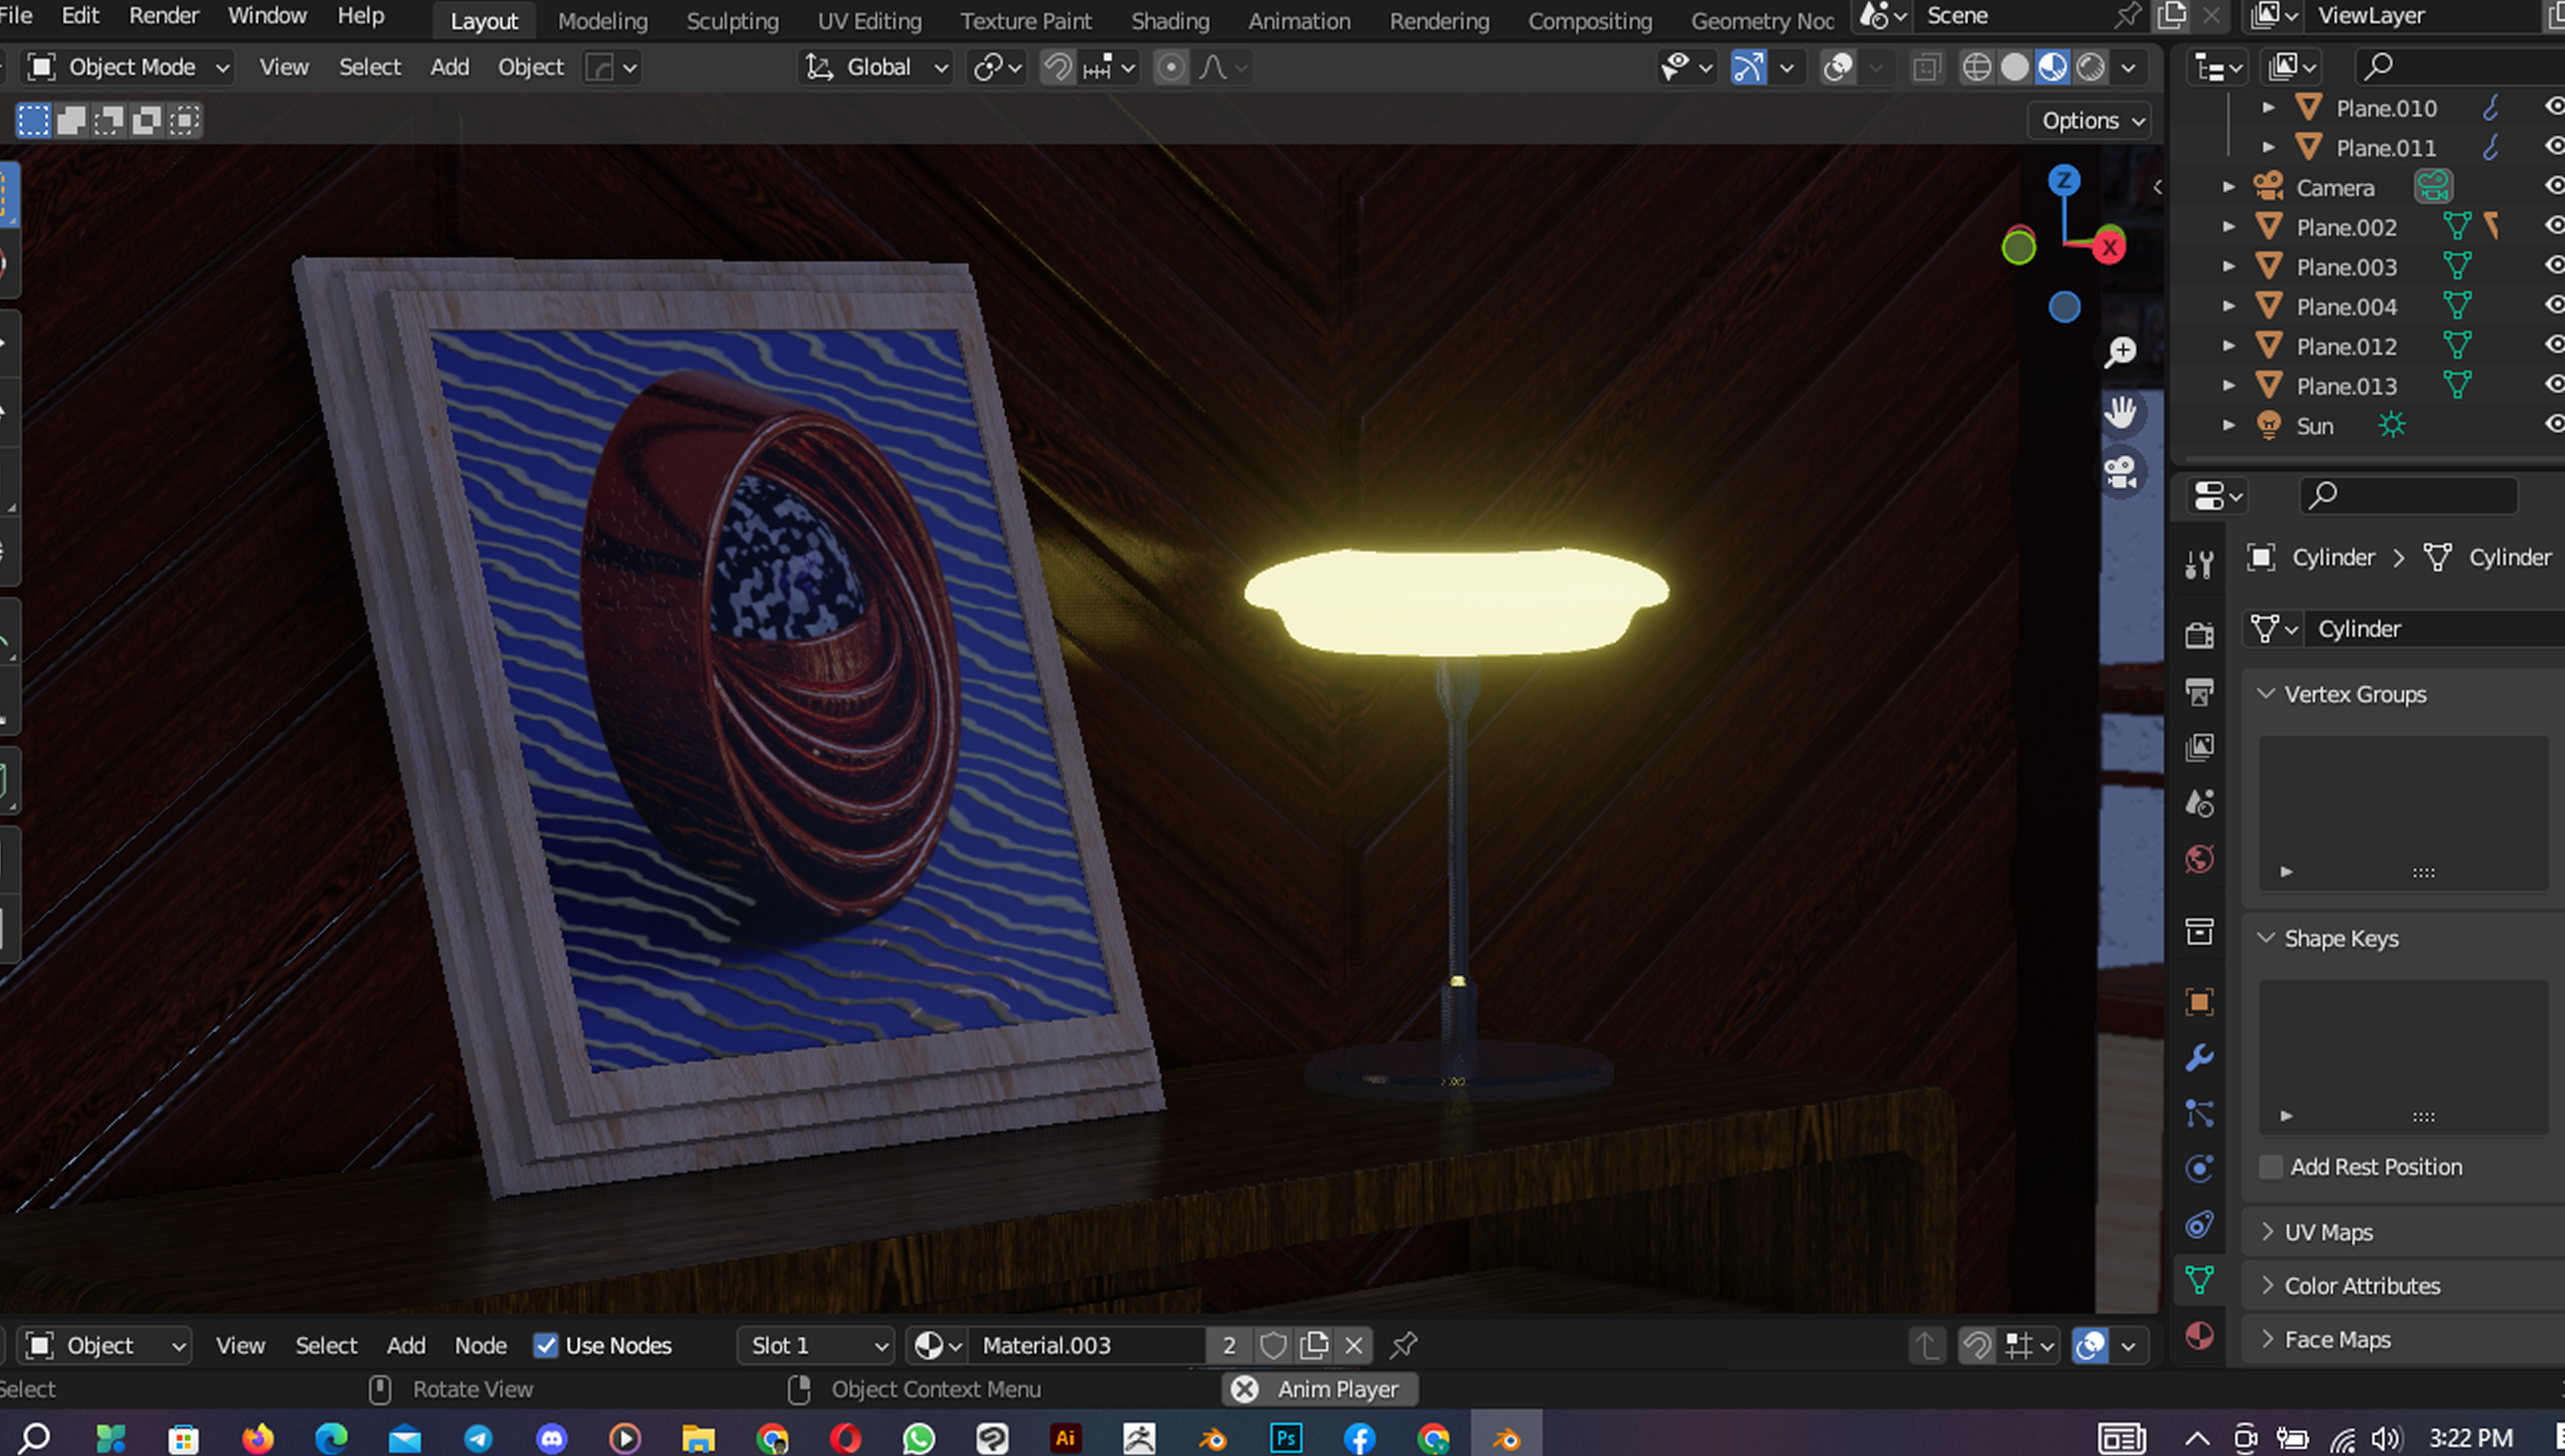Switch viewport to Solid shading
The height and width of the screenshot is (1456, 2565).
pyautogui.click(x=2015, y=67)
